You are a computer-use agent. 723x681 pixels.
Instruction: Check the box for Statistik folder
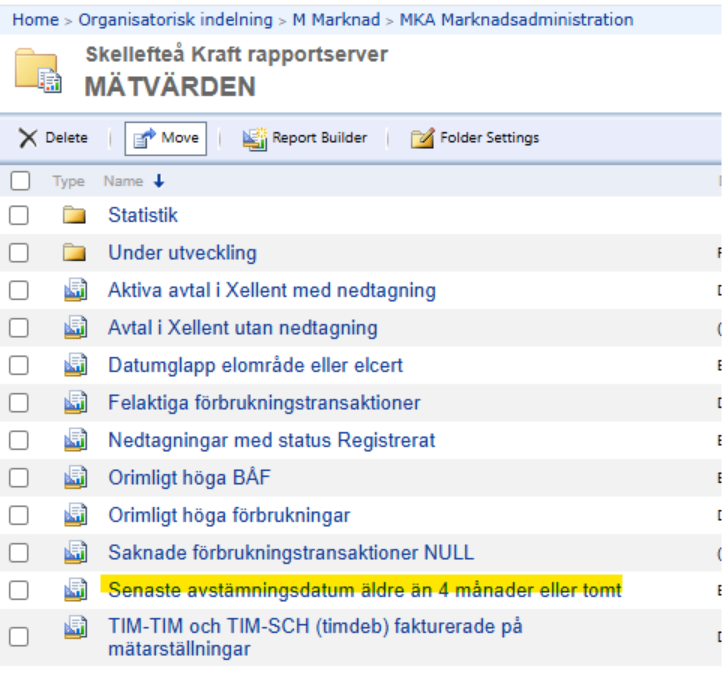pos(19,215)
